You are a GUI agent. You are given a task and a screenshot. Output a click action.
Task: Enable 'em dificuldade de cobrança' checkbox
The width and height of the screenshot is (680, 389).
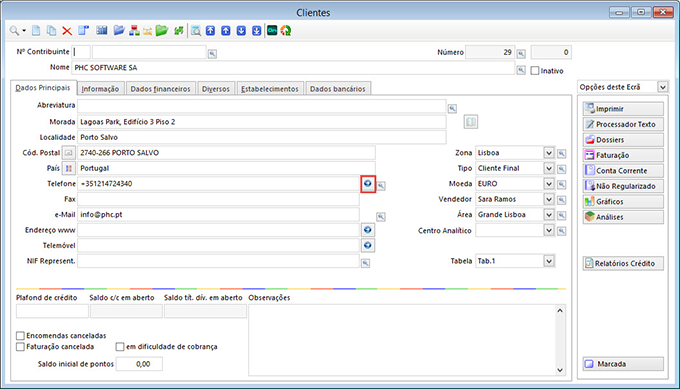[x=120, y=347]
